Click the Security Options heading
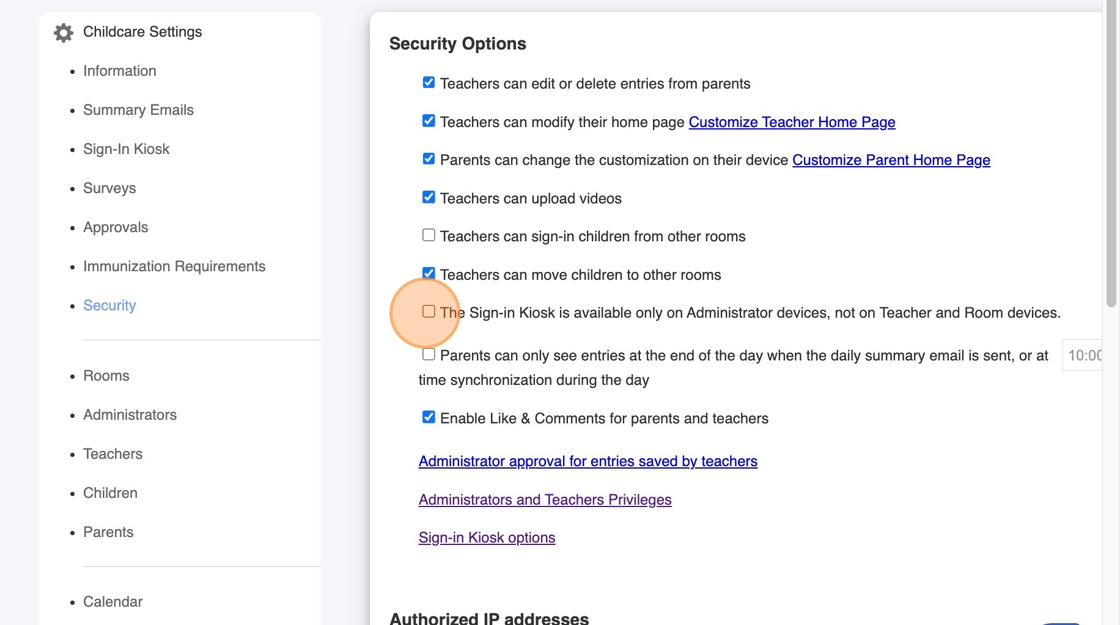Screen dimensions: 1120x625 (457, 44)
